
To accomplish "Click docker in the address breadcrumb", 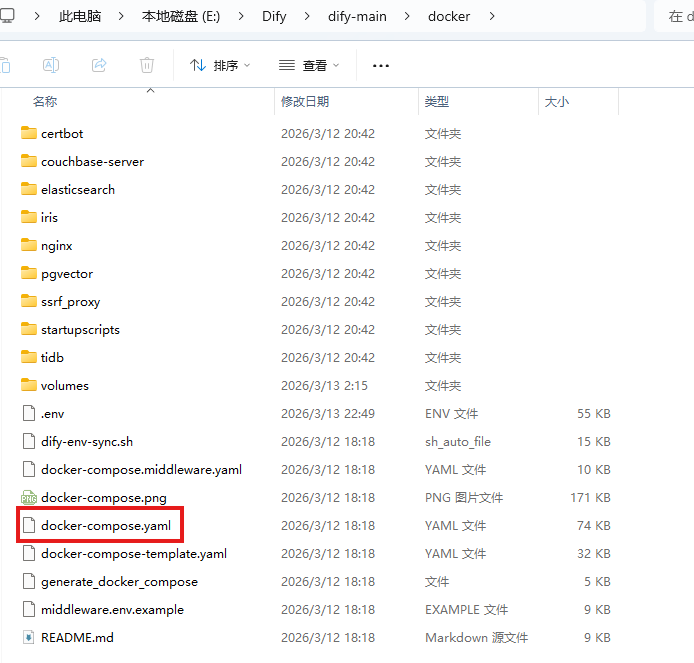I will point(449,16).
